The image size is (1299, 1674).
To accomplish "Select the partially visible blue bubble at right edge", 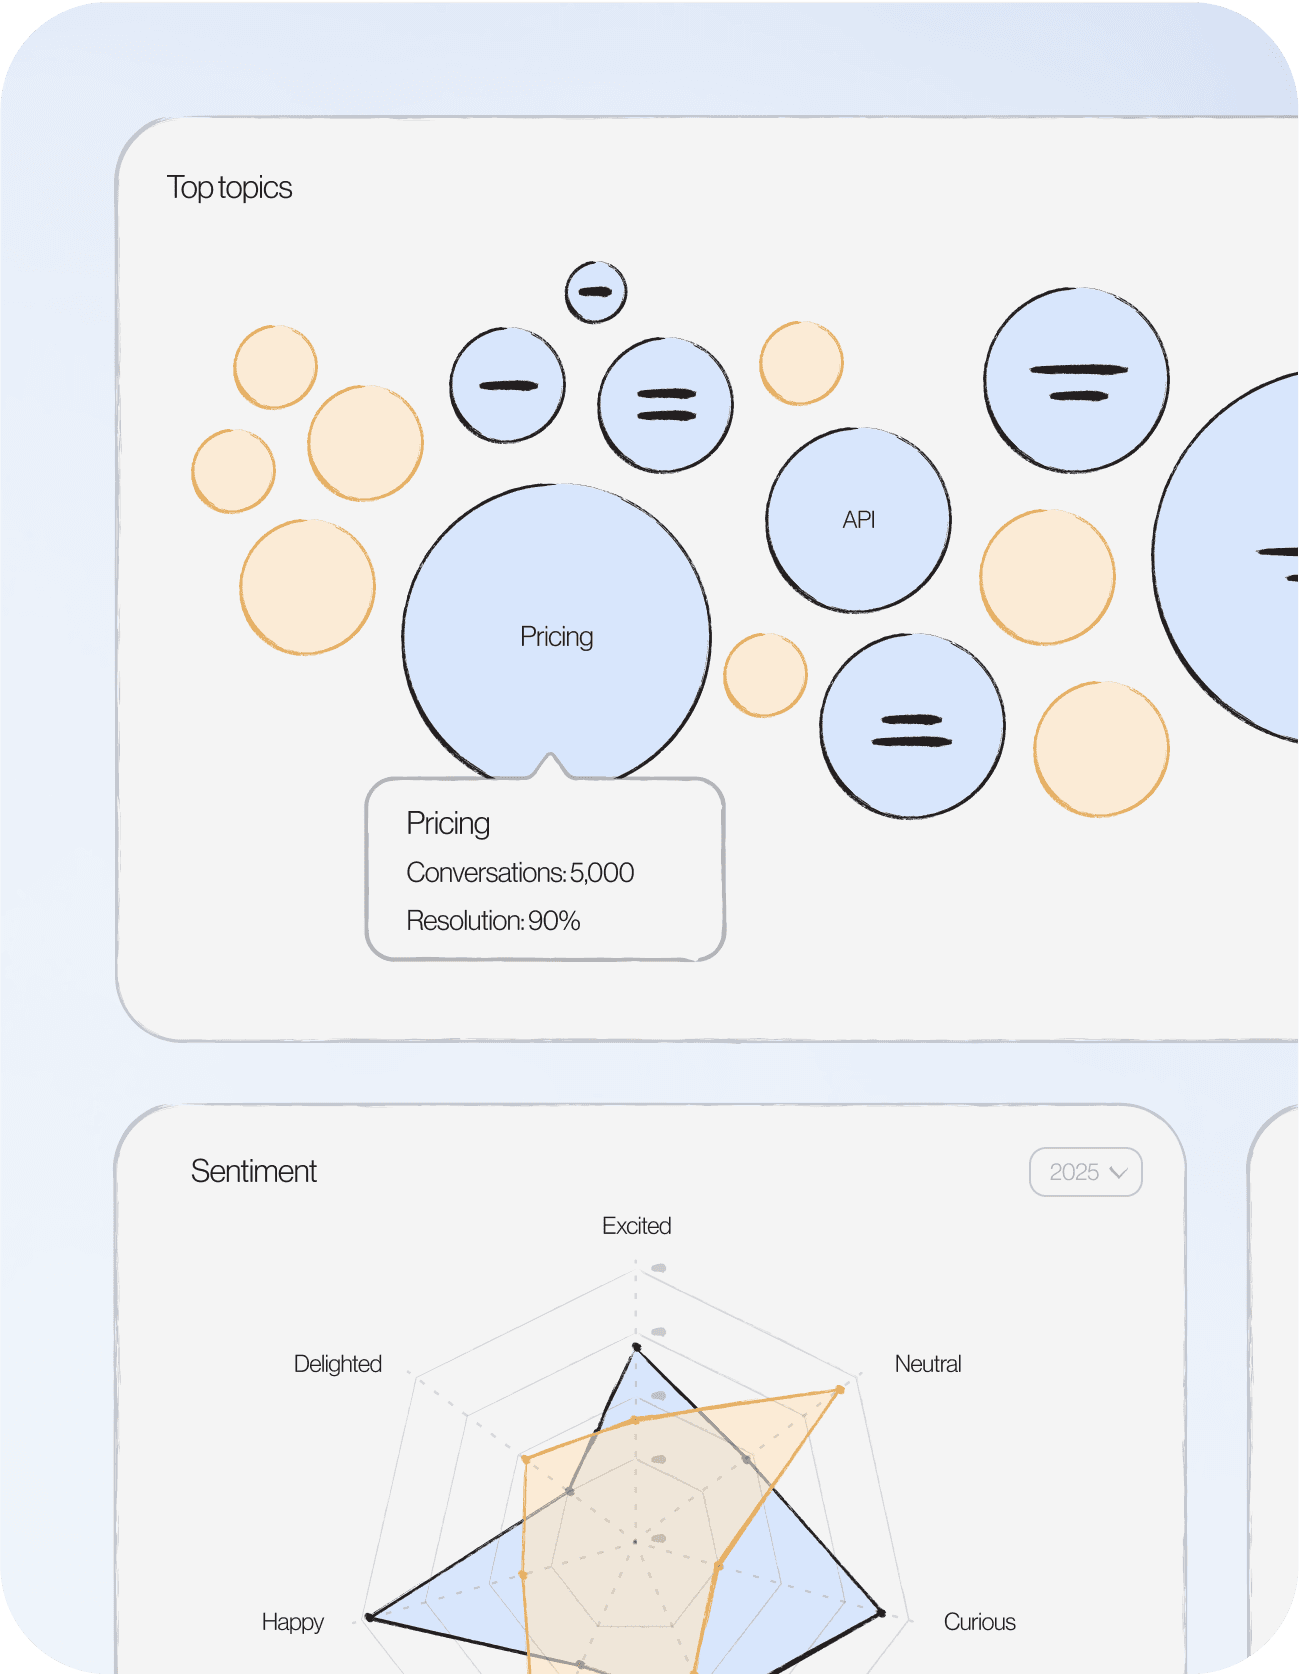I will (1228, 557).
